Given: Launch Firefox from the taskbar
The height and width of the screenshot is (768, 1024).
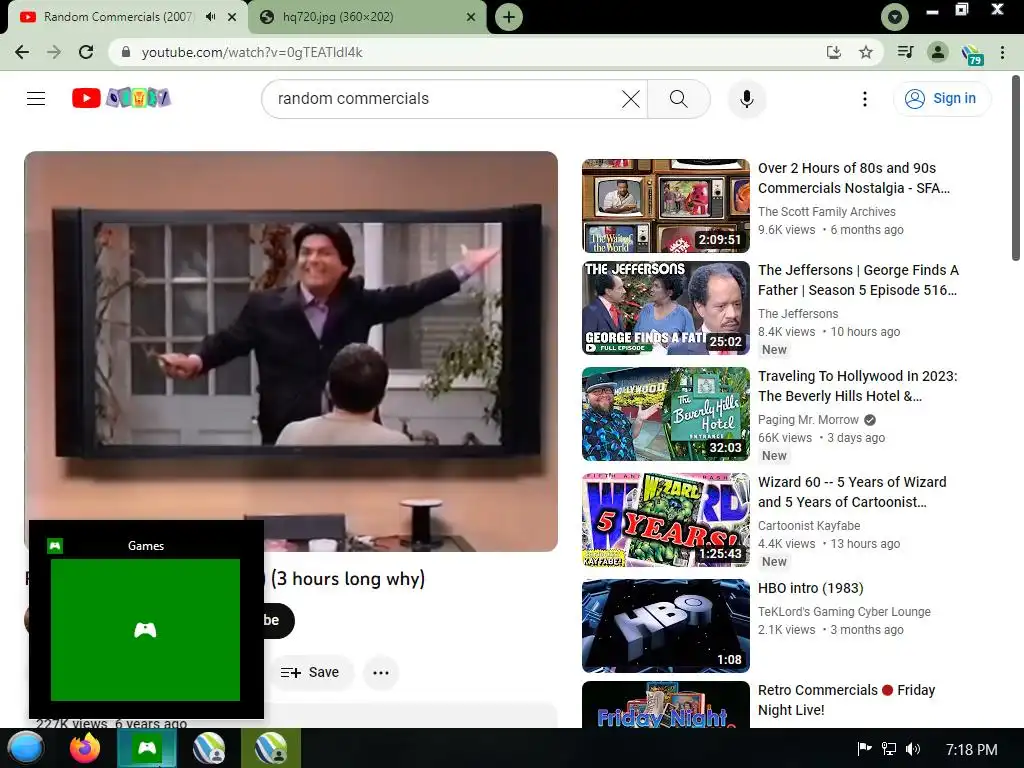Looking at the screenshot, I should (85, 748).
